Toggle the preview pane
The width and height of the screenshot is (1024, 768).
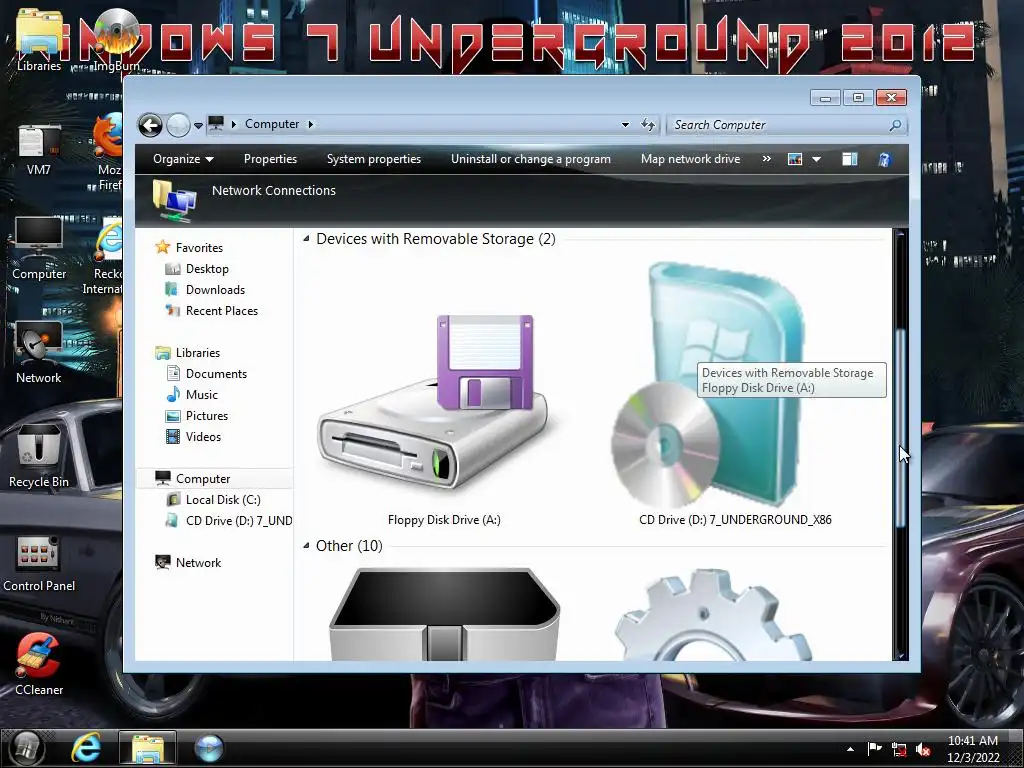point(850,159)
